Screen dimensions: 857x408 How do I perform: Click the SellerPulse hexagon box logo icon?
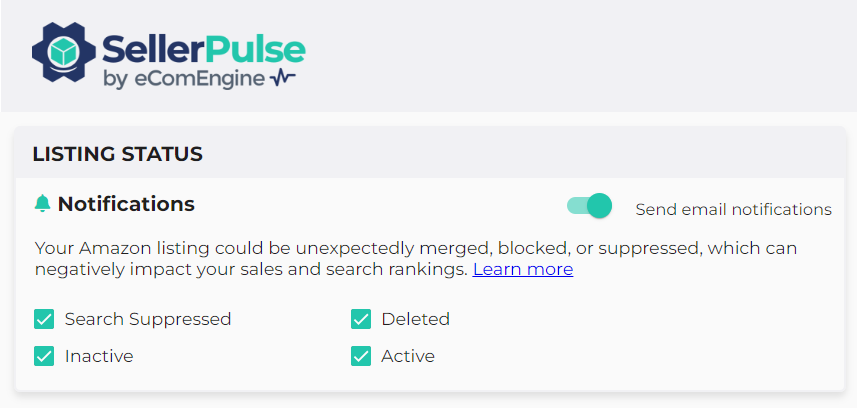(x=65, y=54)
